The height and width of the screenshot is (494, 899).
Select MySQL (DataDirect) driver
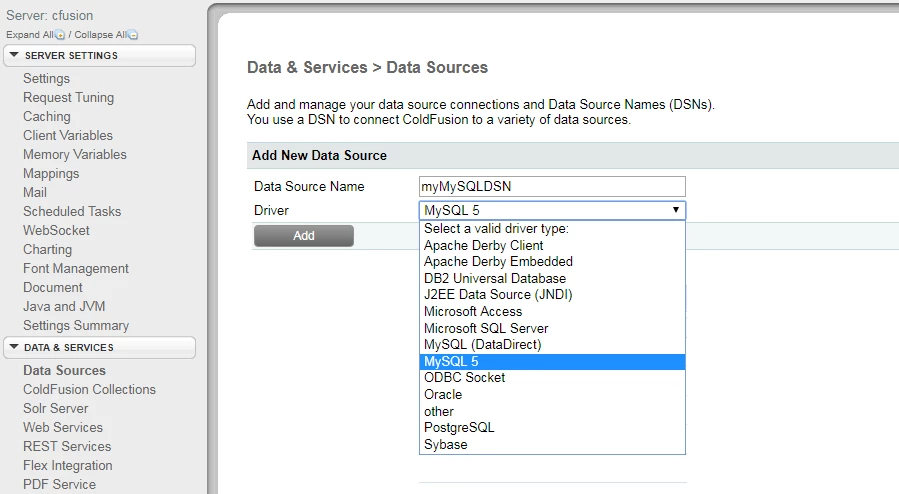552,344
